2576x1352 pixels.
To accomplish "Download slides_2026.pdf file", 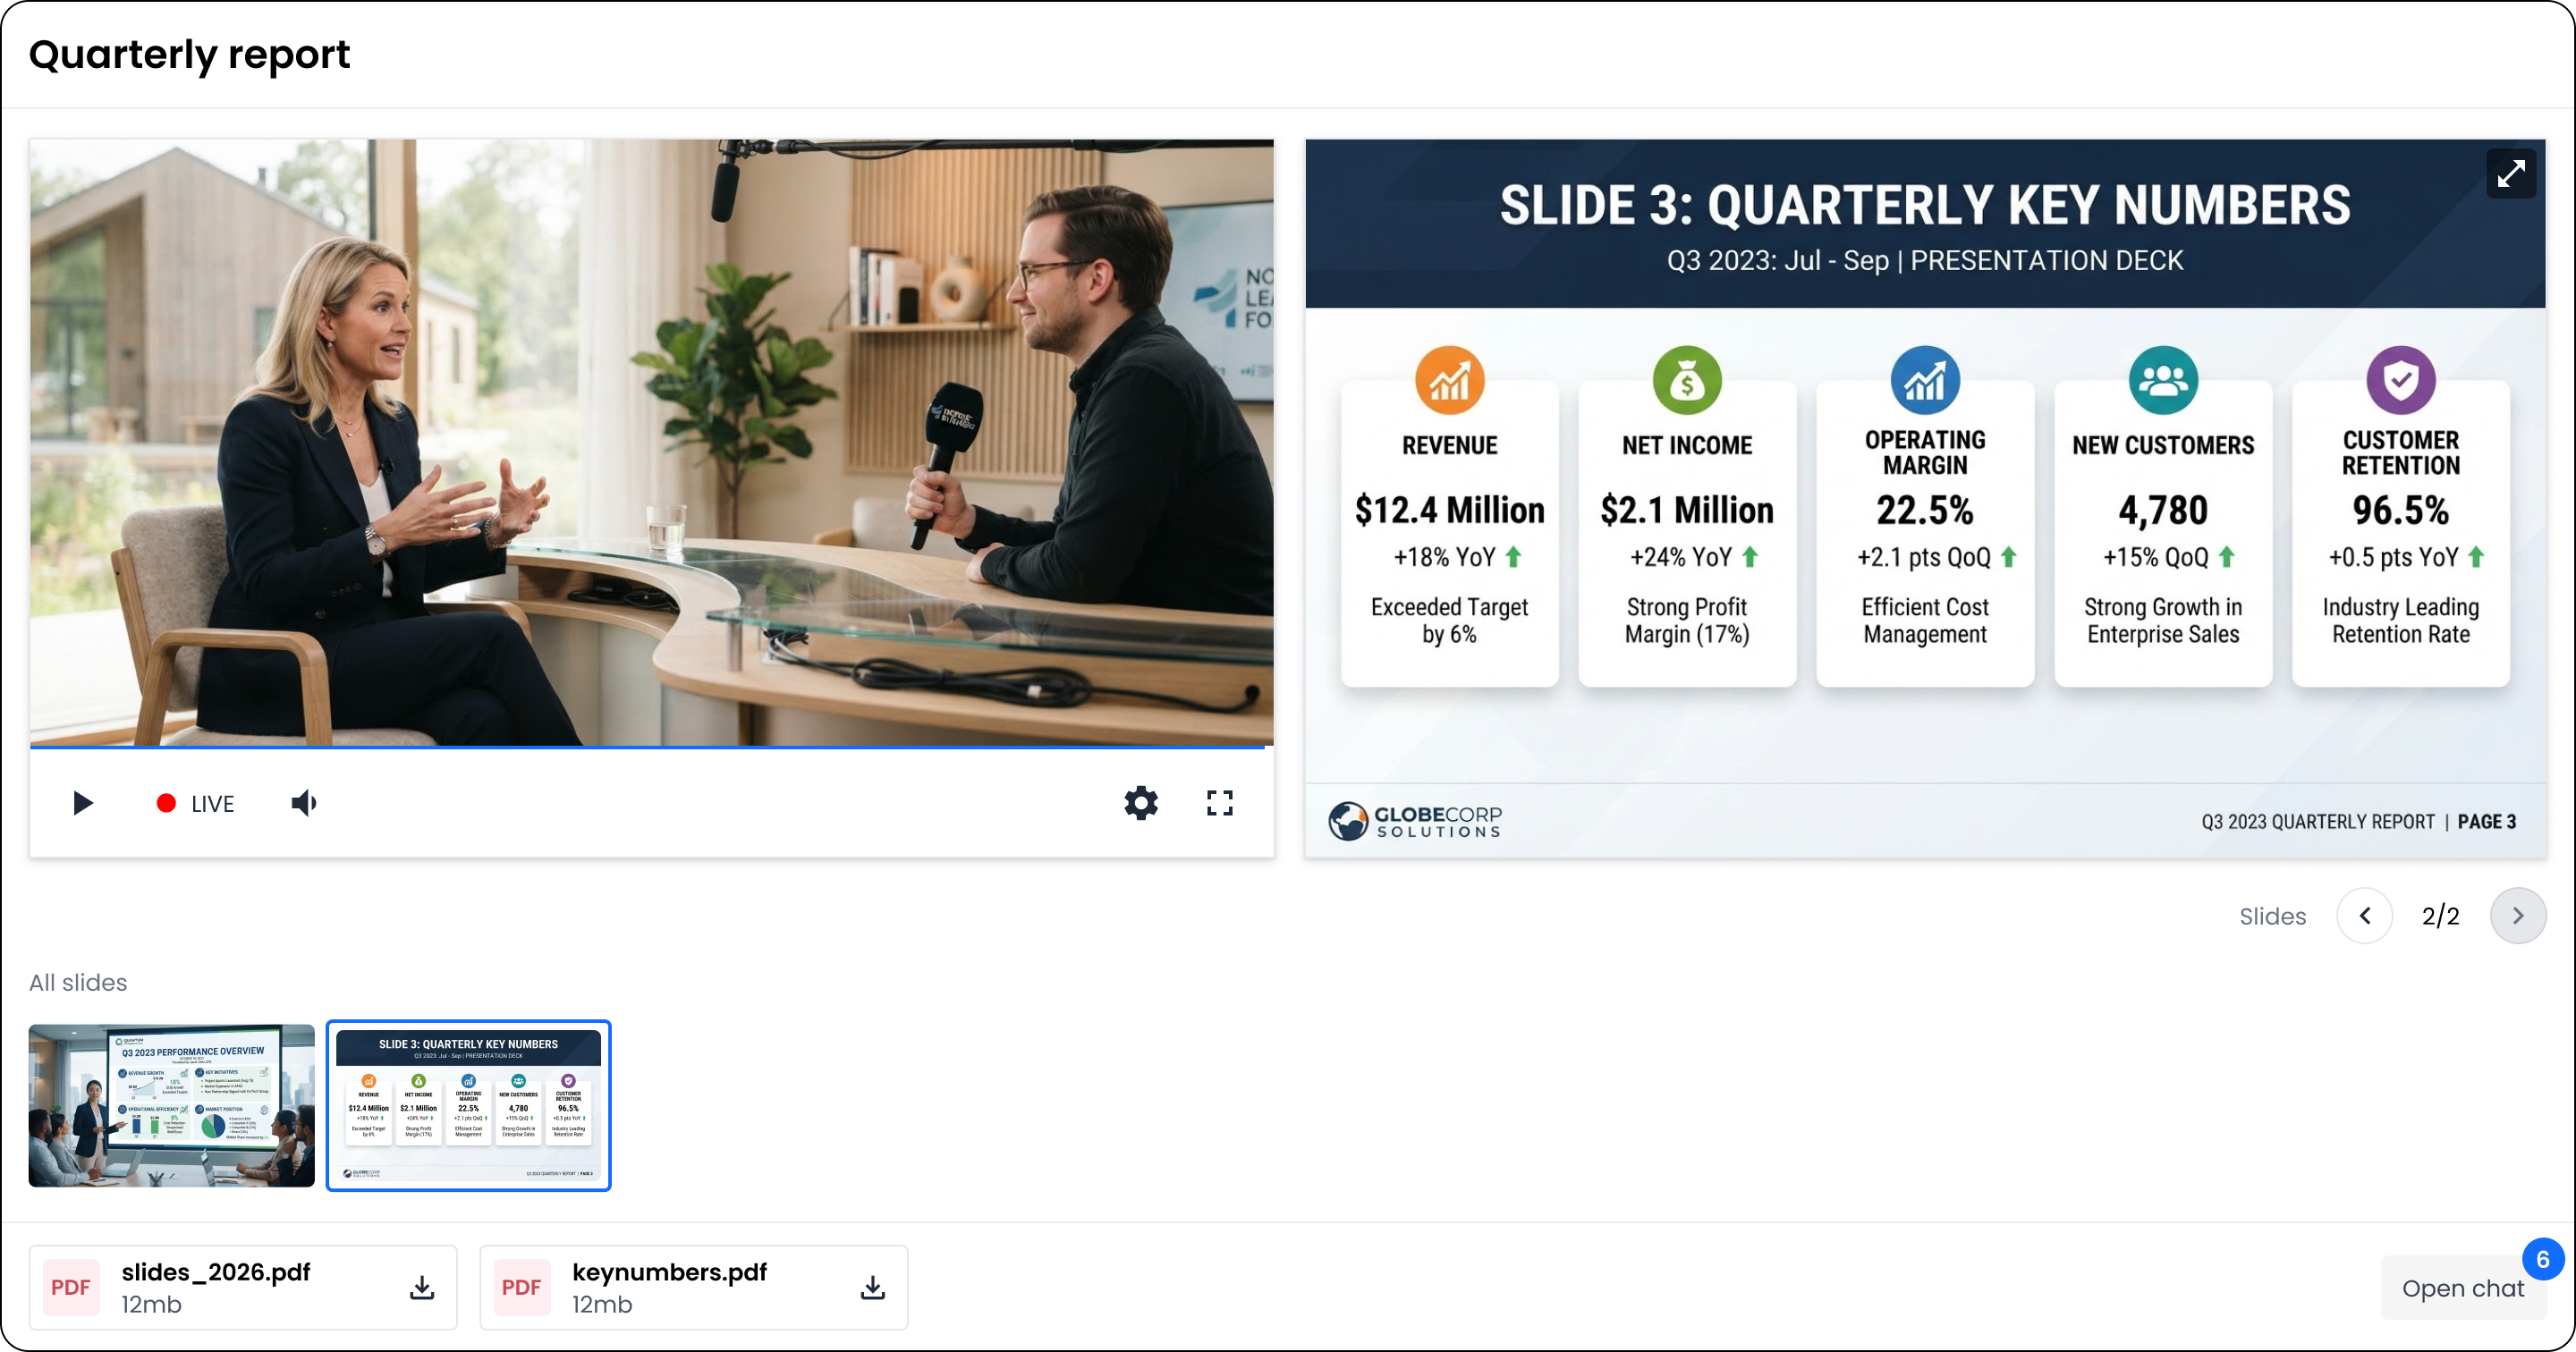I will pyautogui.click(x=423, y=1288).
